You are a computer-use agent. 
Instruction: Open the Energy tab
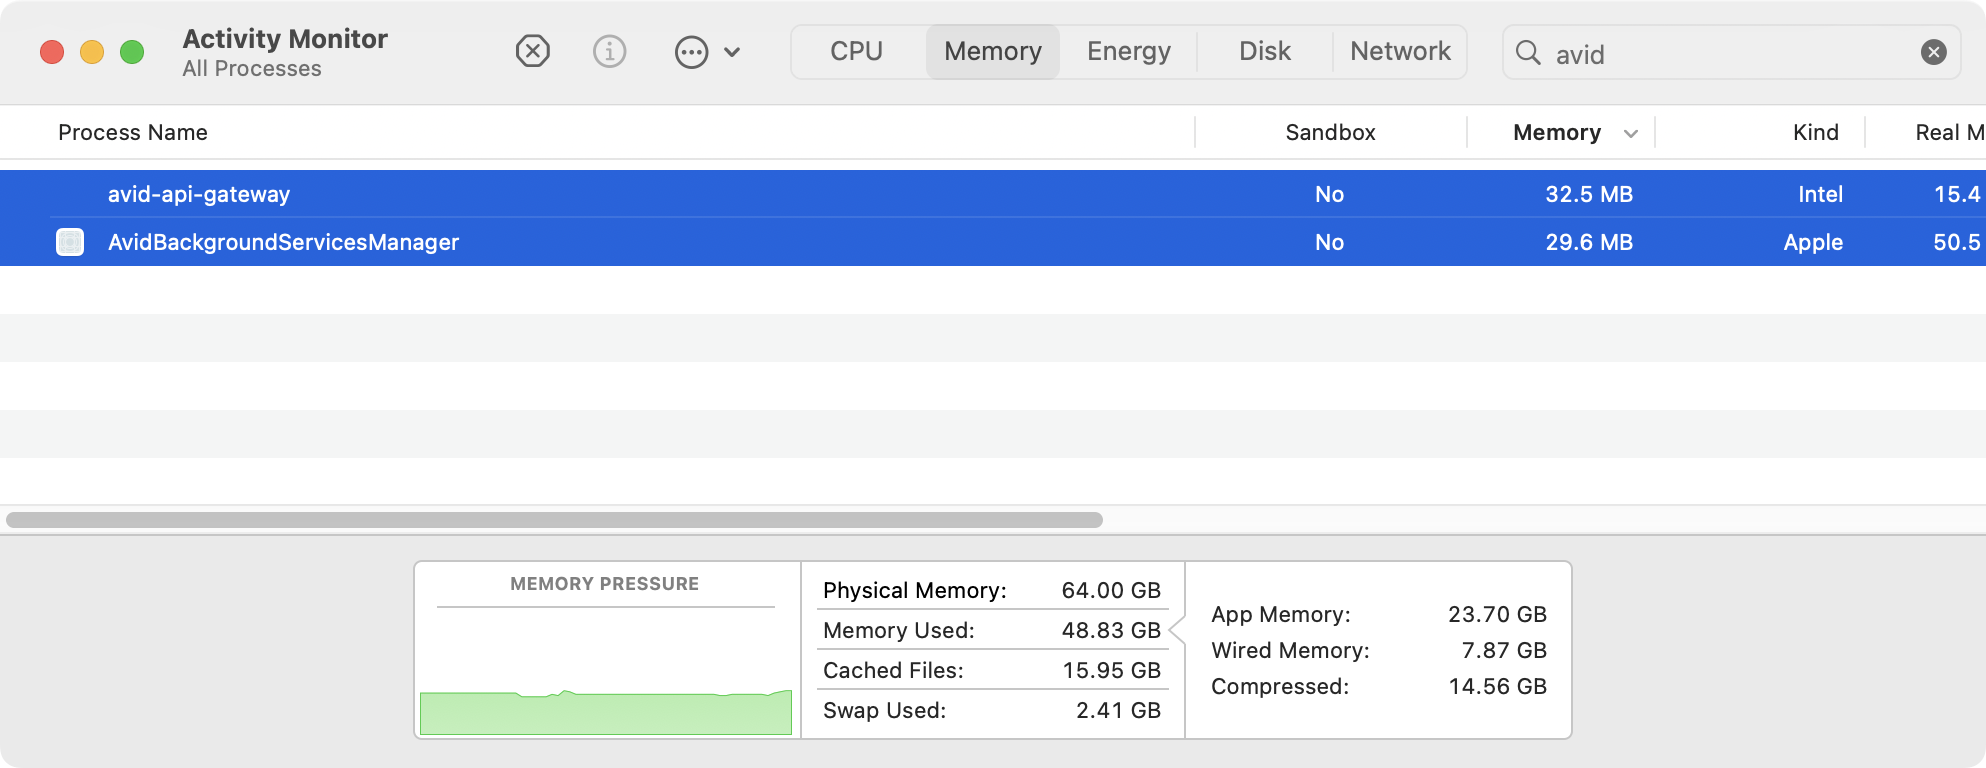(1128, 51)
